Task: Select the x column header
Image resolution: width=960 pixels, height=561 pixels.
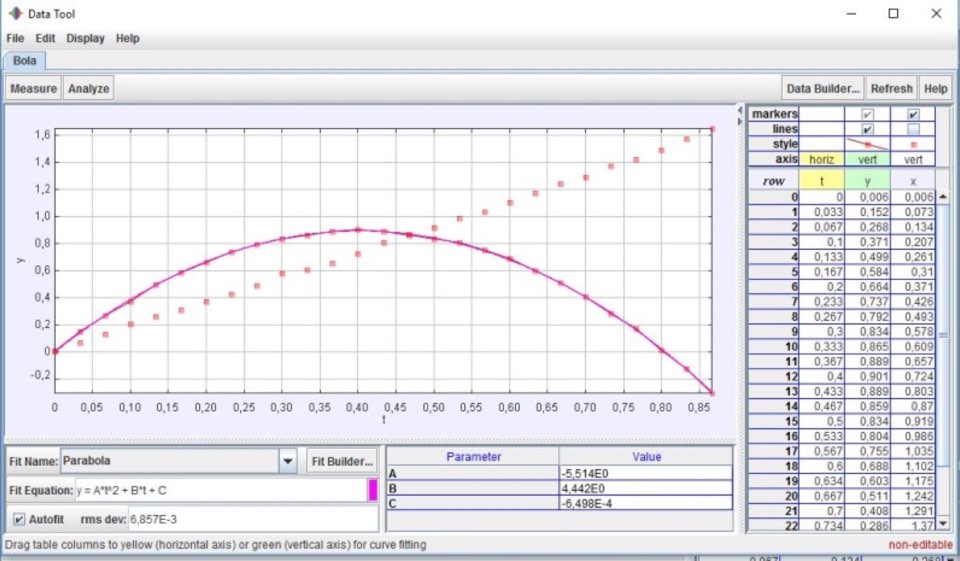Action: tap(913, 181)
